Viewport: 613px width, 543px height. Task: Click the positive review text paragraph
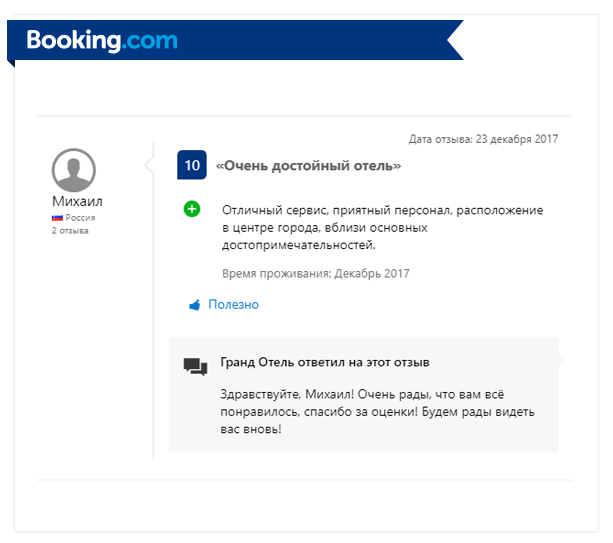click(382, 228)
